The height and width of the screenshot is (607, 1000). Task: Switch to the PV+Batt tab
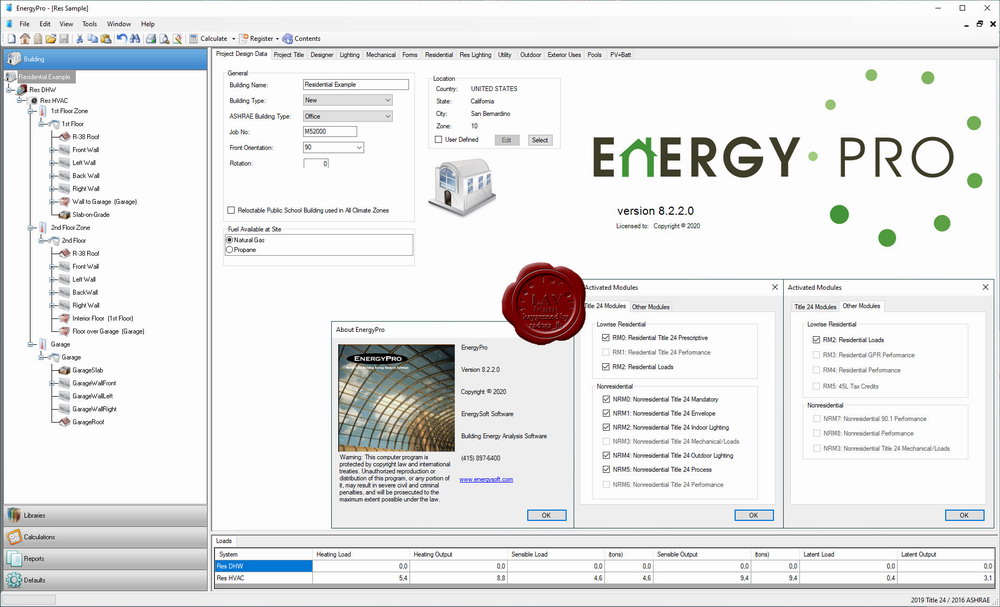(619, 55)
